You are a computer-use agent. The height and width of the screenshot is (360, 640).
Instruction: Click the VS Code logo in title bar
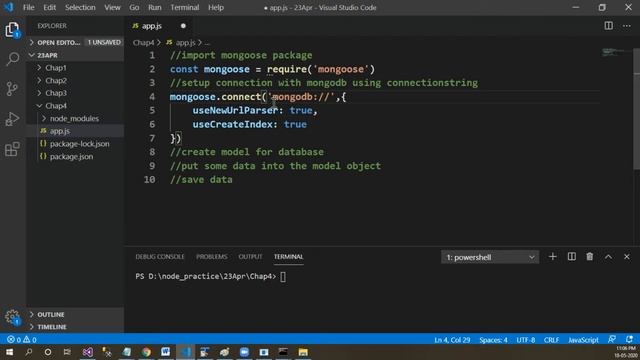click(x=9, y=7)
